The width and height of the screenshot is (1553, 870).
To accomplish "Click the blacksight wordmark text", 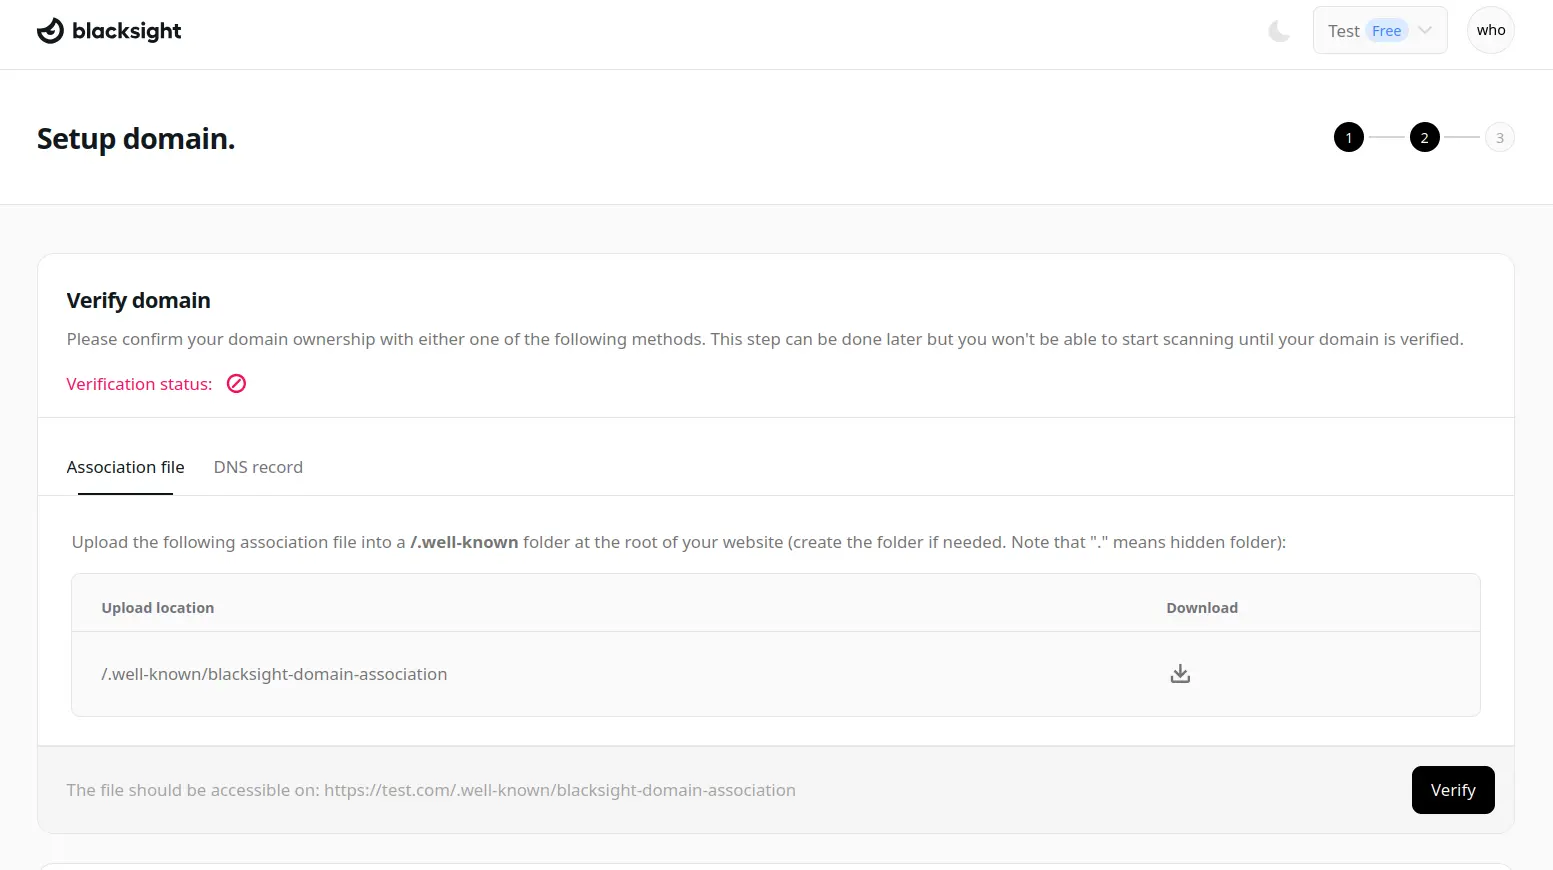I will pos(127,31).
